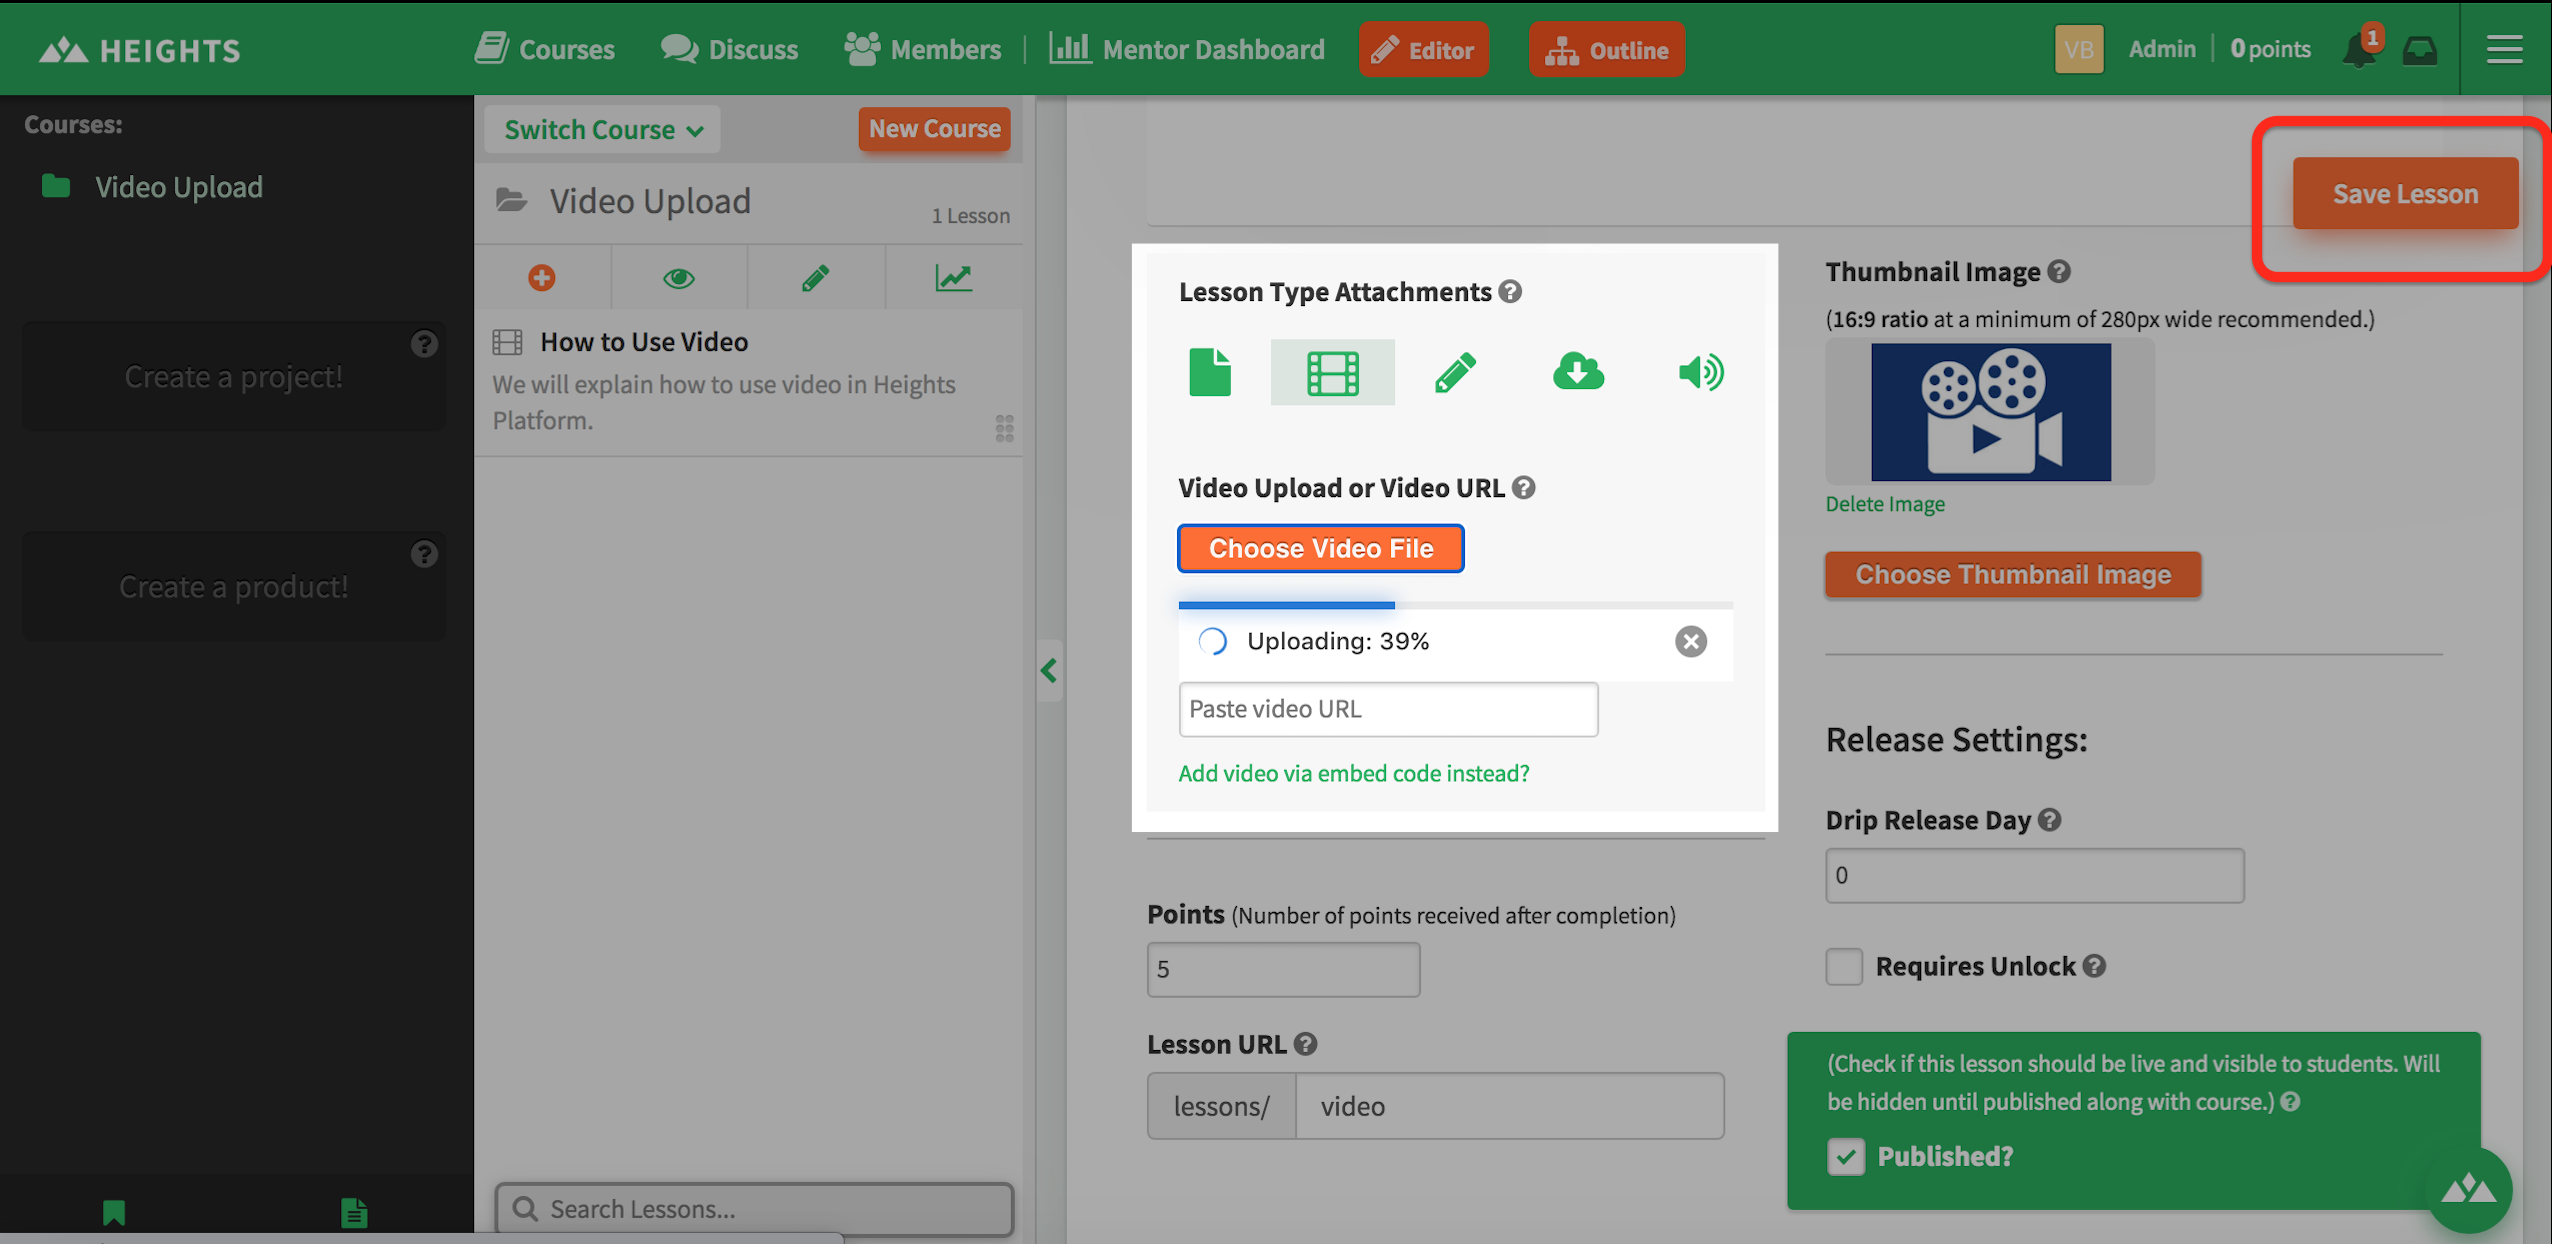2552x1244 pixels.
Task: Select the download lesson type
Action: tap(1578, 372)
